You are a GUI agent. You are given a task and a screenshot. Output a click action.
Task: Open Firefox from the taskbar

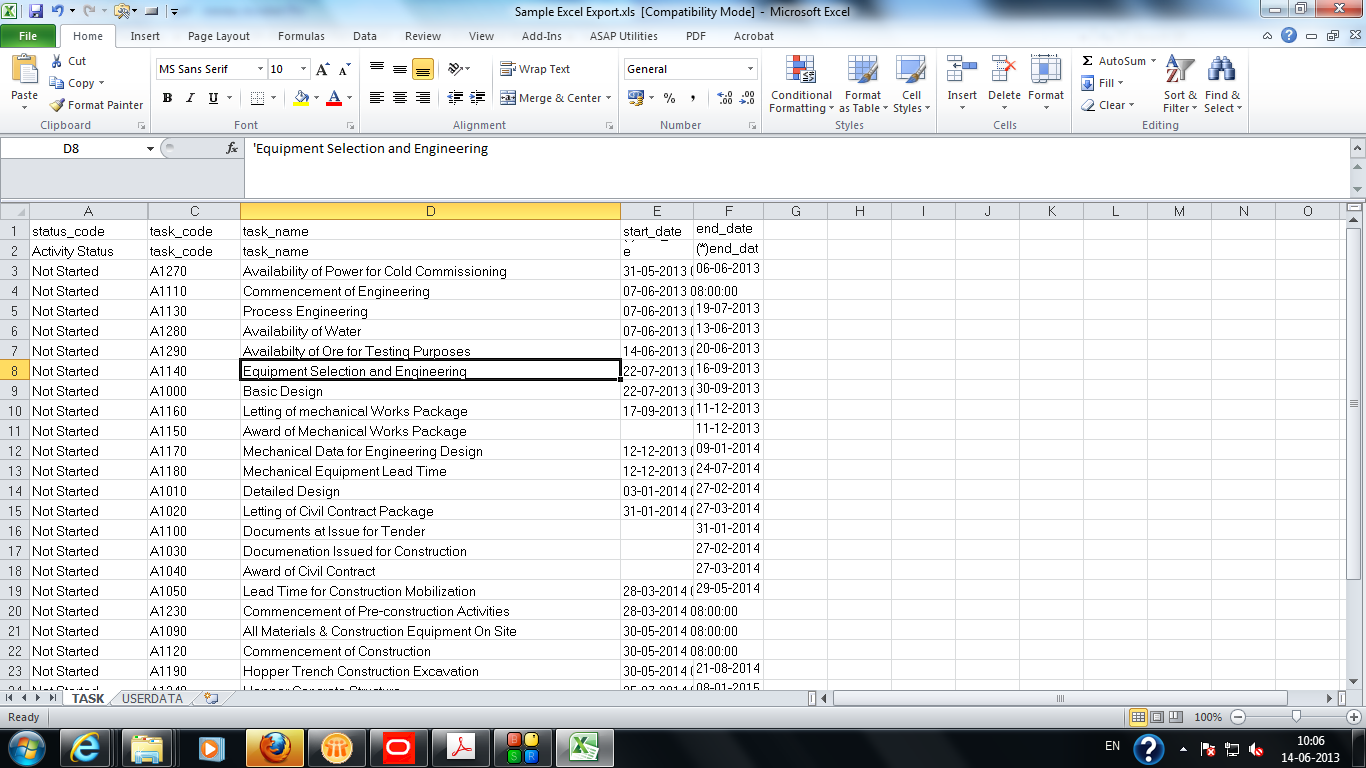(273, 748)
